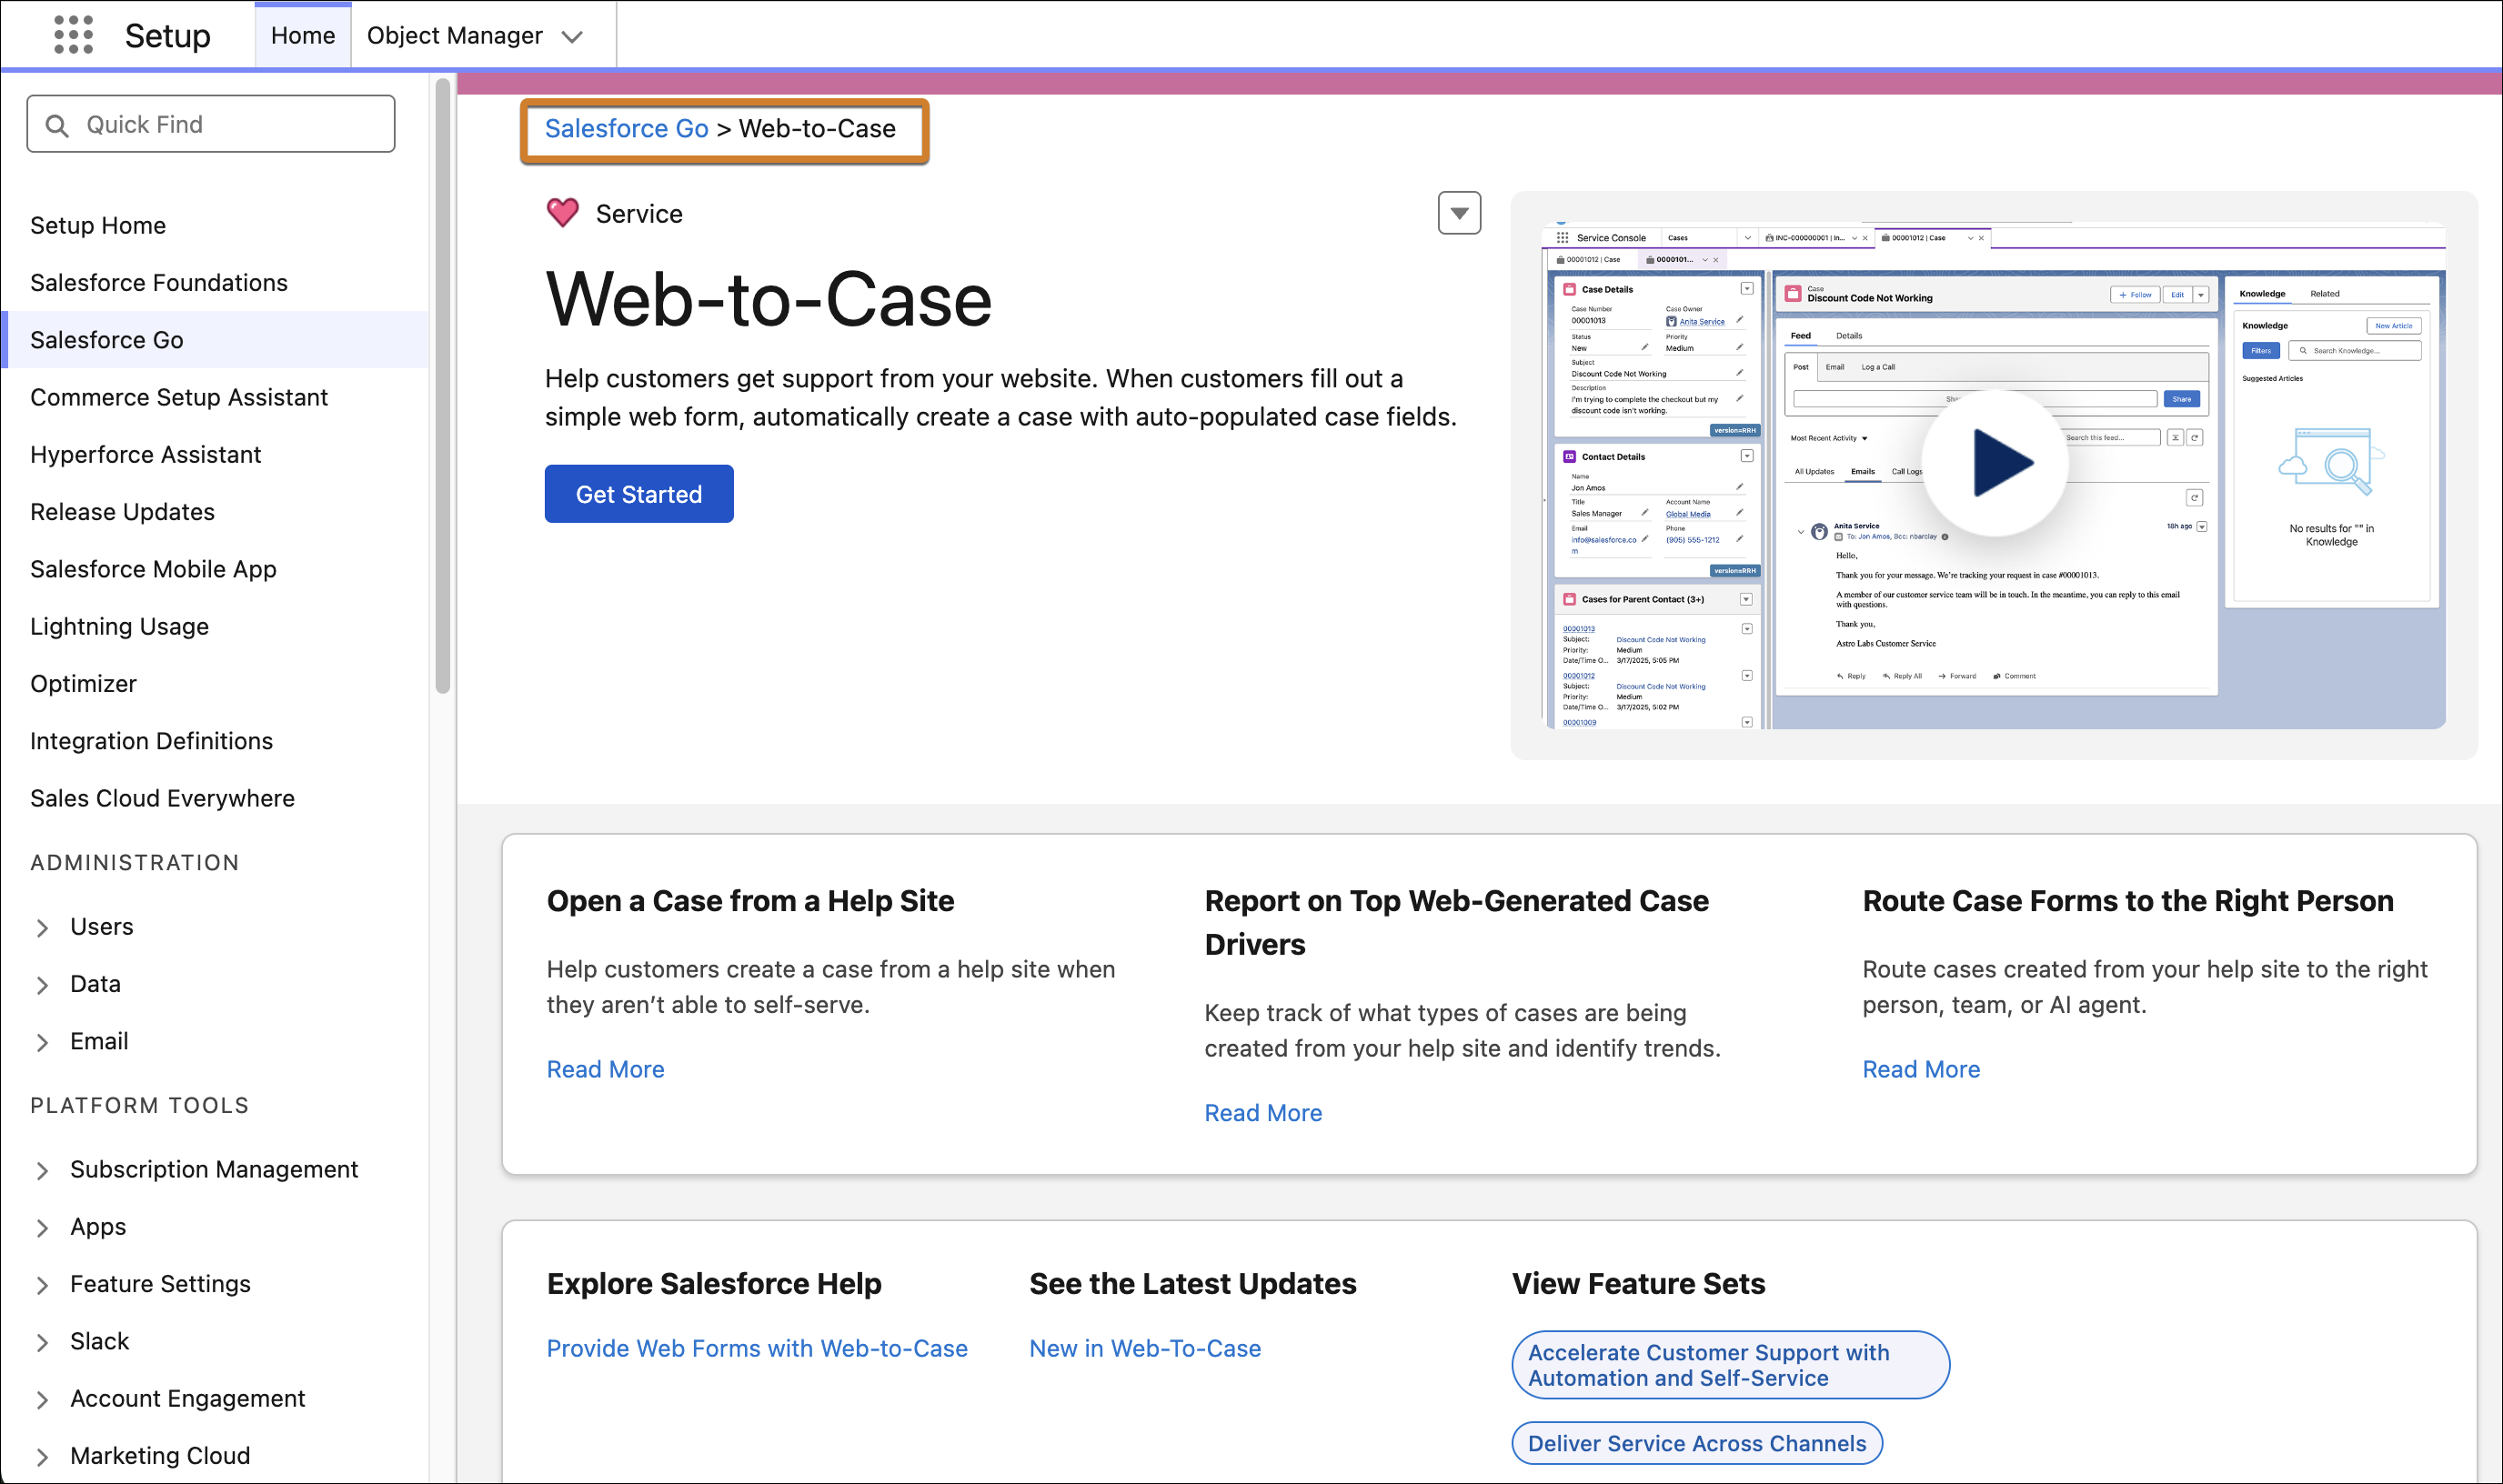Screen dimensions: 2503x1484
Task: Click the pink Service heart icon
Action: tap(563, 213)
